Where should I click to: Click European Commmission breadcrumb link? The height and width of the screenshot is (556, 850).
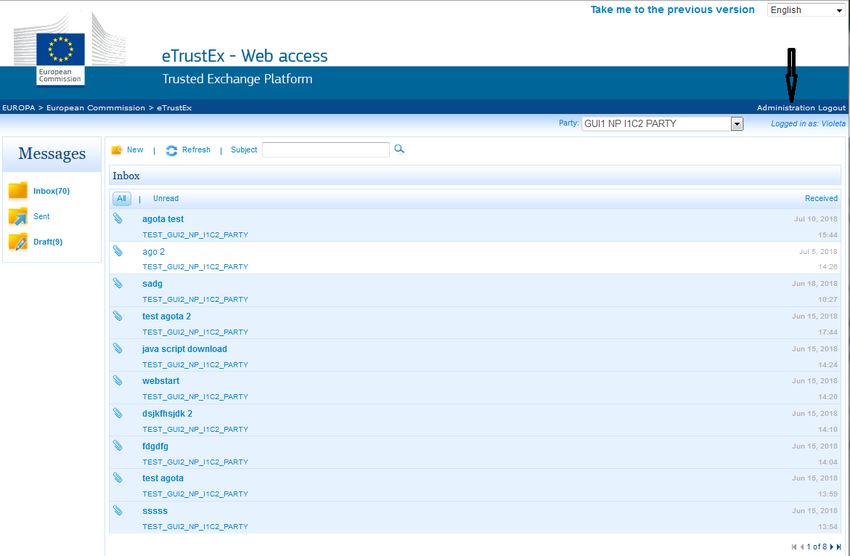pyautogui.click(x=96, y=108)
